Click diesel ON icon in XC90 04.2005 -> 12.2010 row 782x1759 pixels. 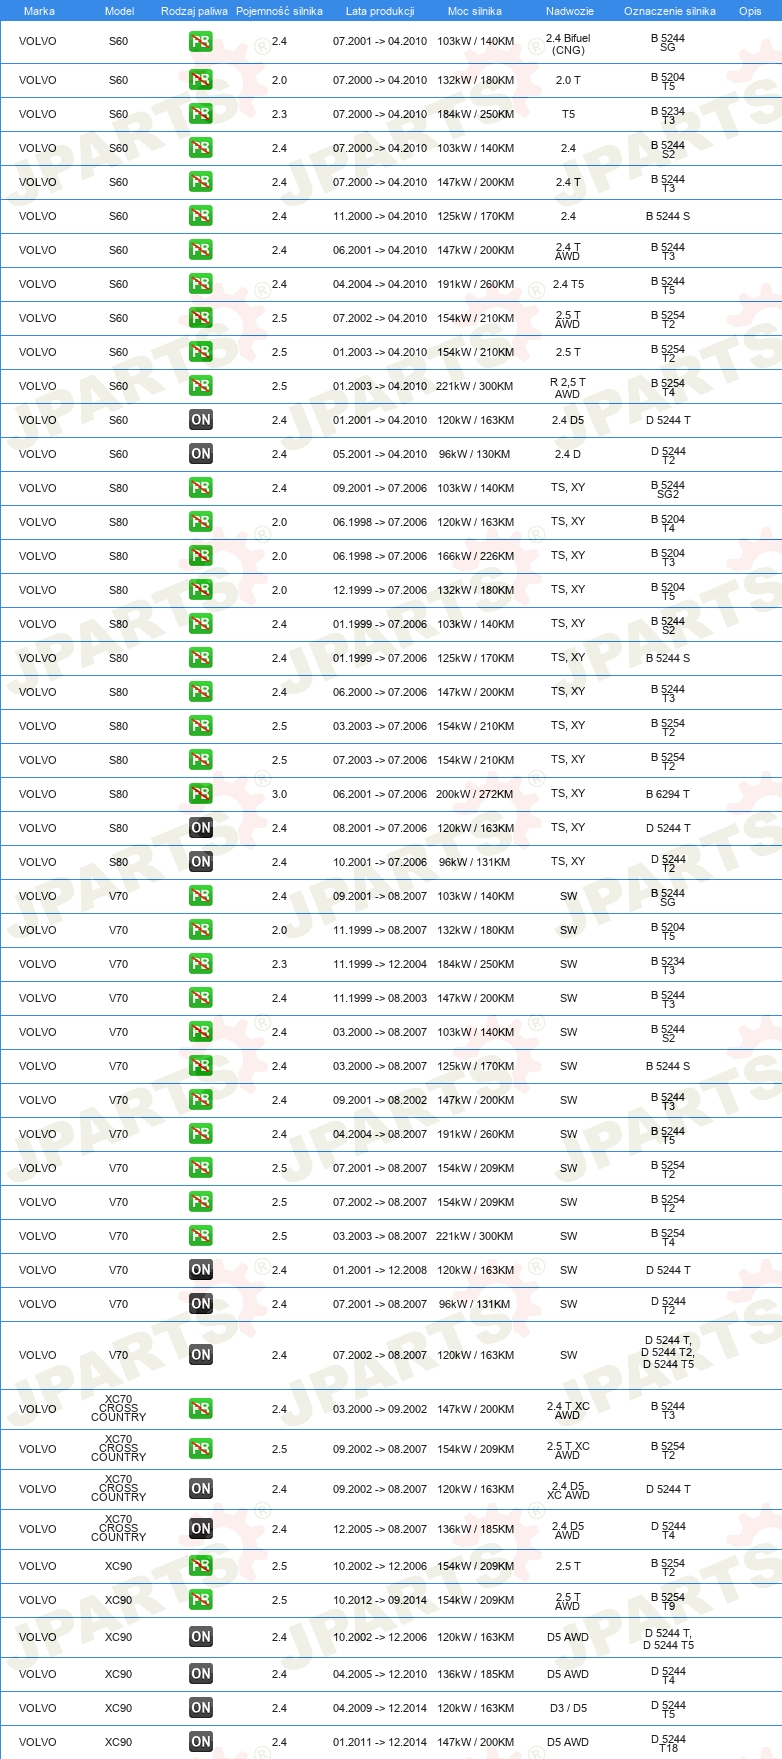(201, 1674)
